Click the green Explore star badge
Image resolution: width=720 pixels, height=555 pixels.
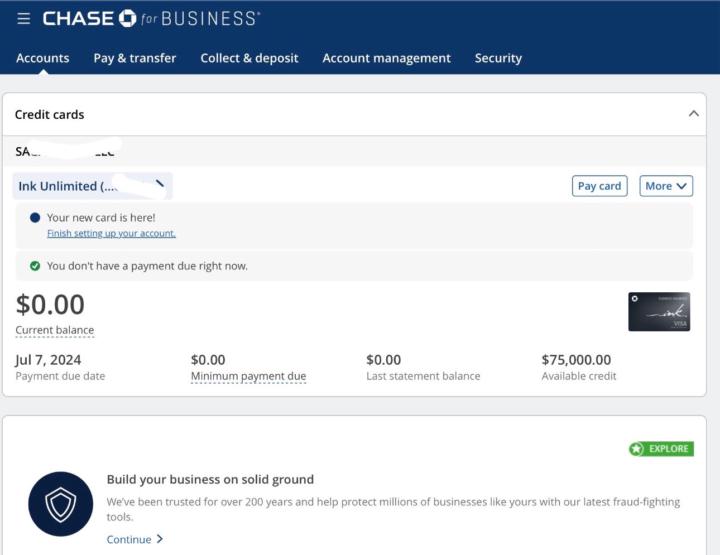[661, 448]
